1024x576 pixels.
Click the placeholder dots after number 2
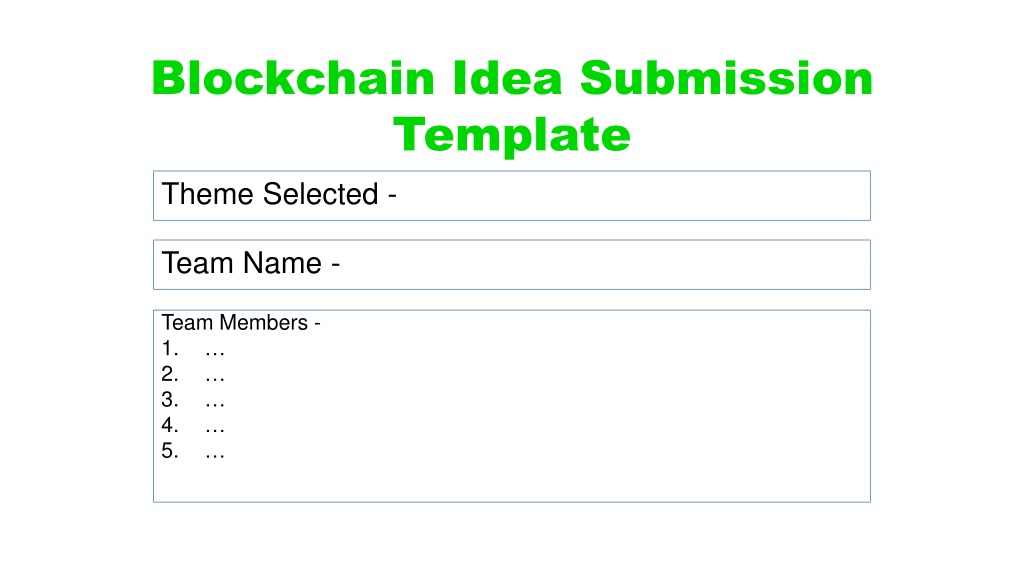pos(215,376)
